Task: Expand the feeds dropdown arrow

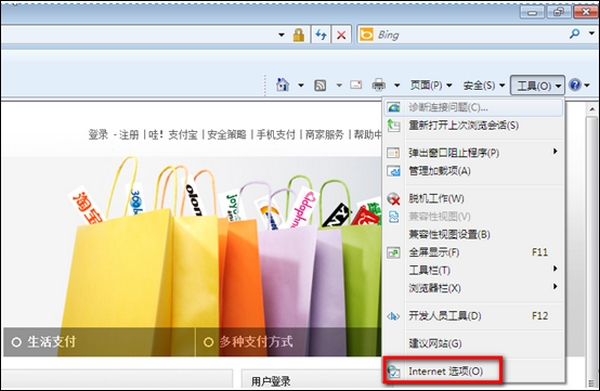Action: pyautogui.click(x=339, y=85)
